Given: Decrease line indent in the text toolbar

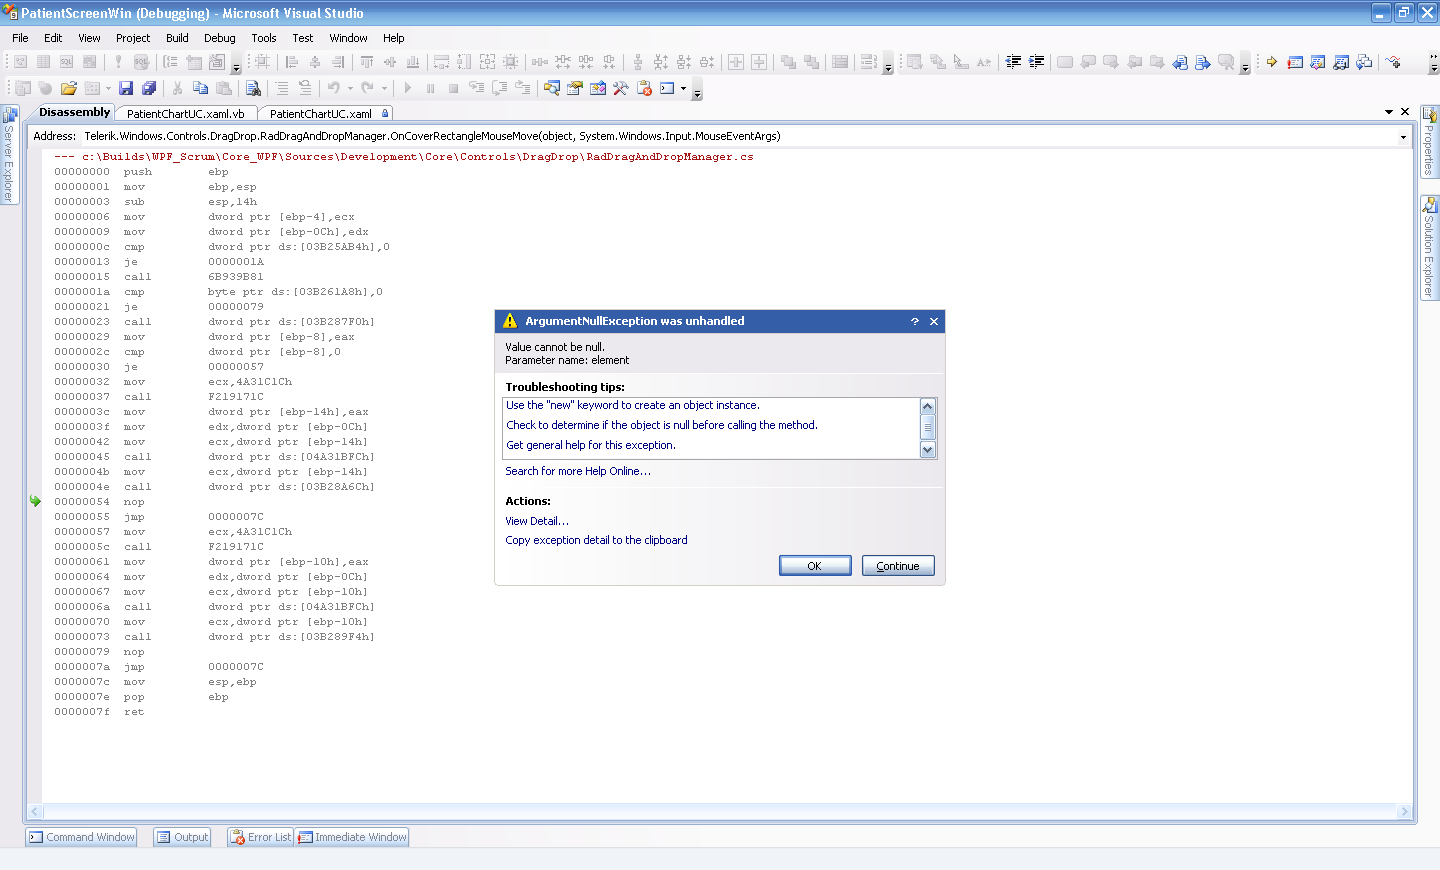Looking at the screenshot, I should (x=1013, y=62).
